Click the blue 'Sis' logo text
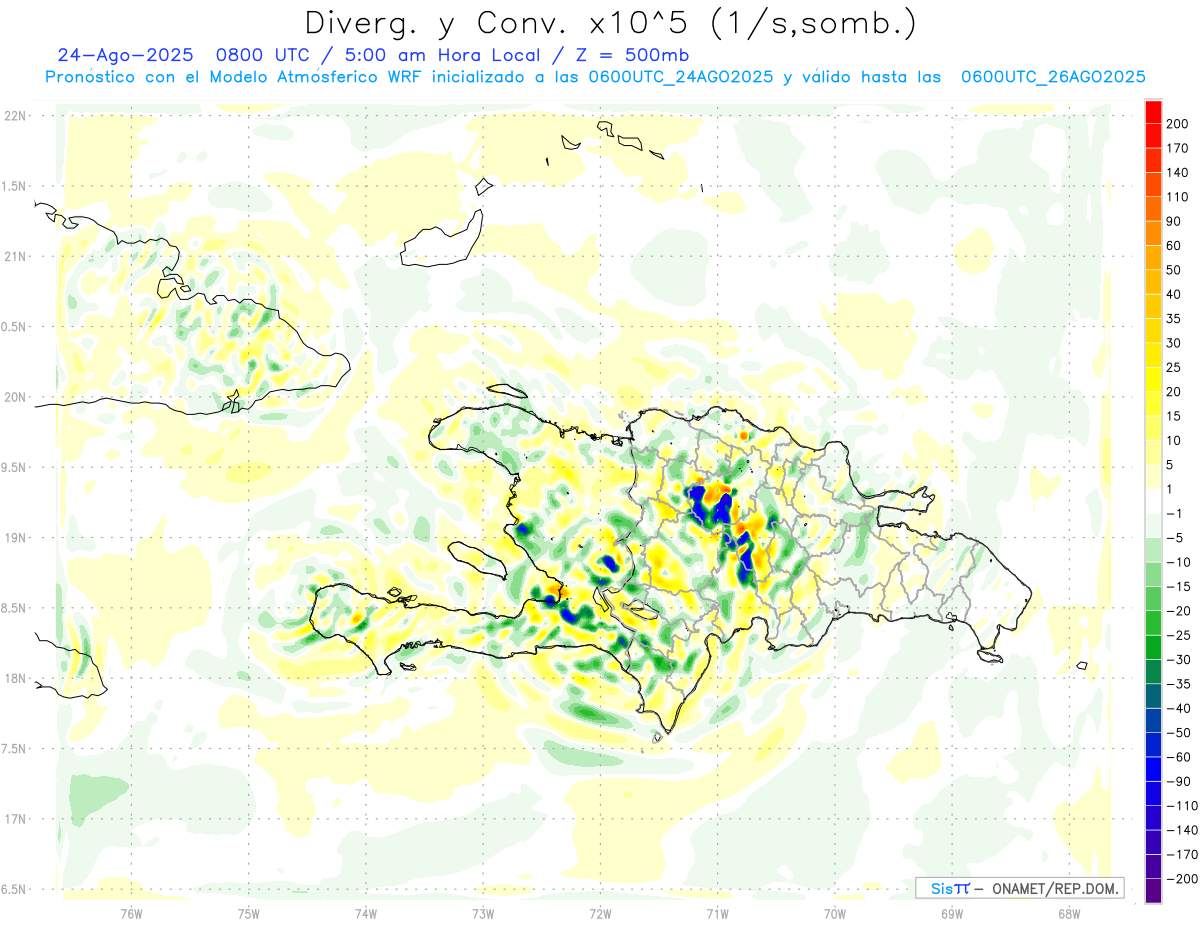Image resolution: width=1200 pixels, height=927 pixels. pos(942,888)
